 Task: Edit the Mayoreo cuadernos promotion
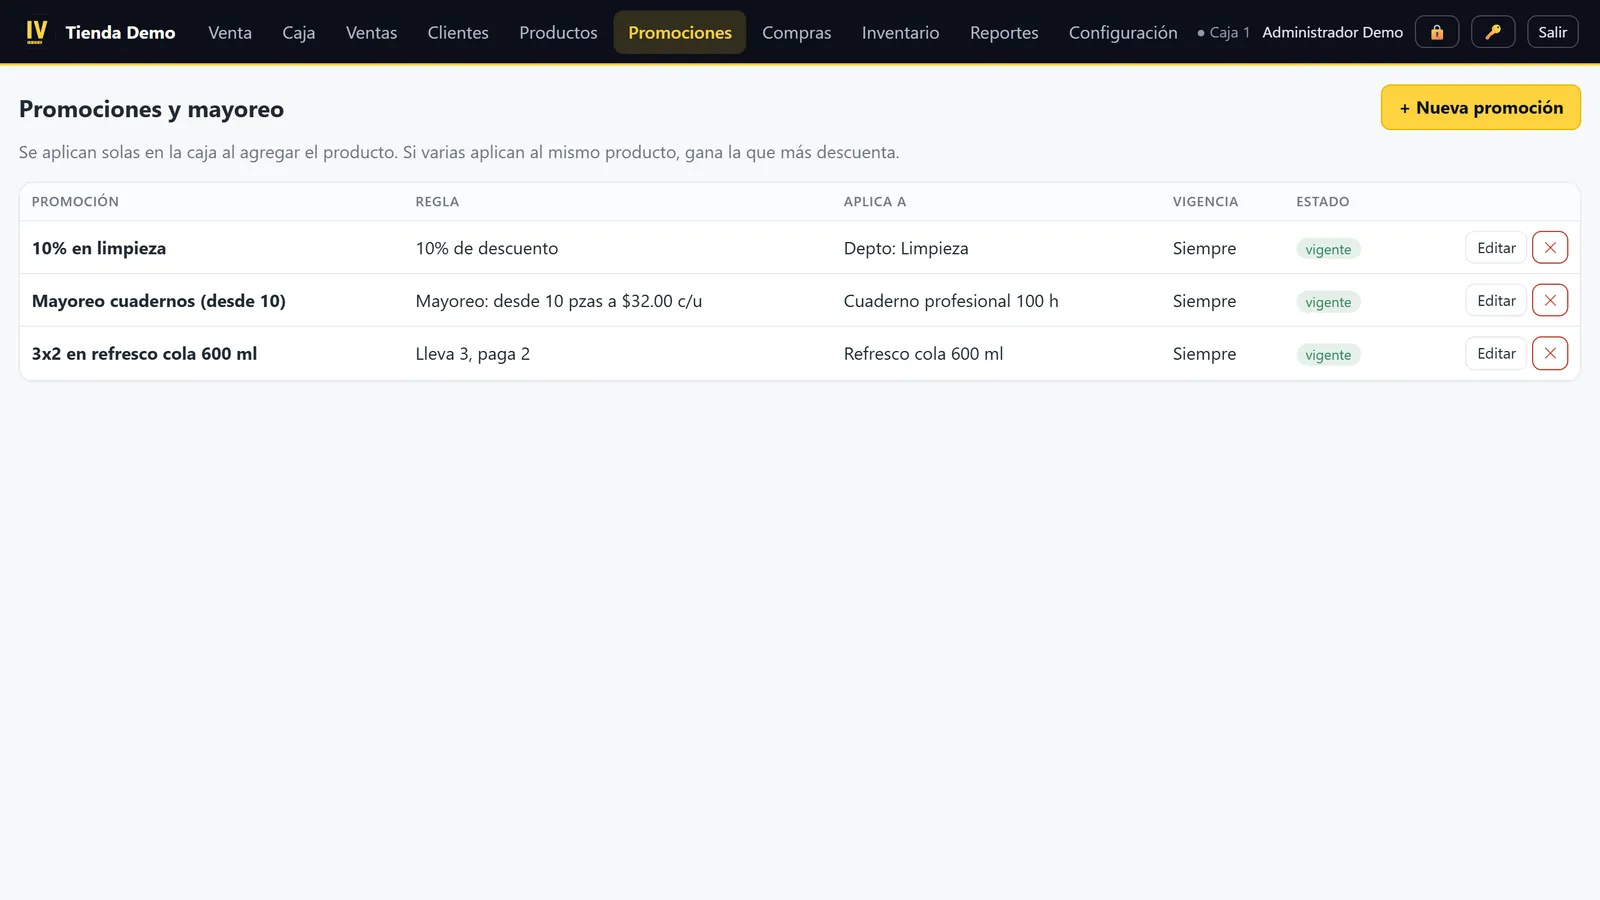point(1496,300)
